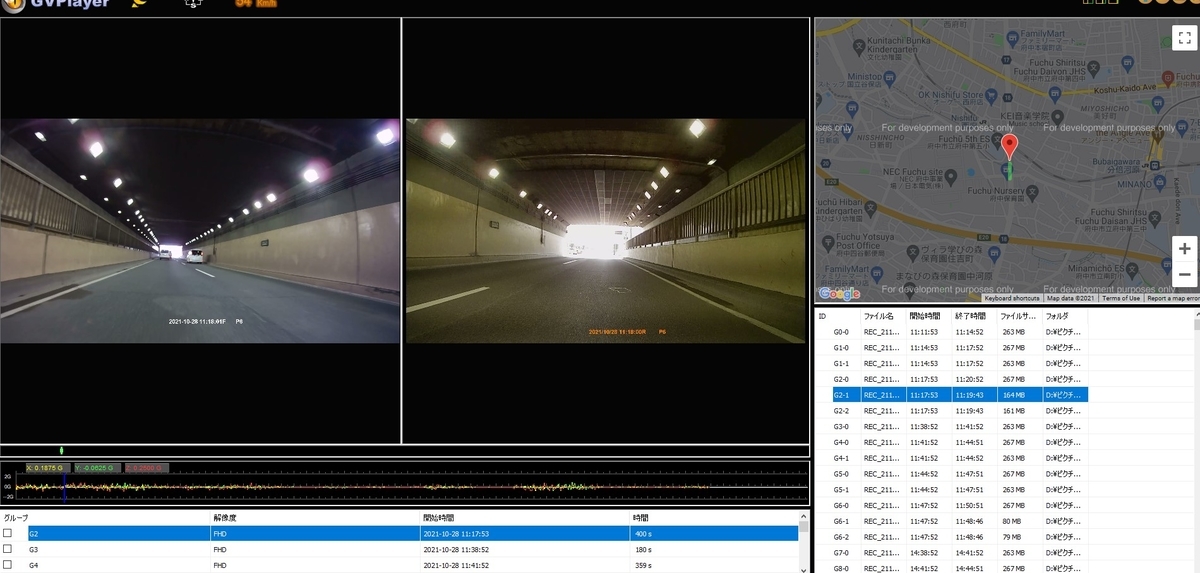This screenshot has width=1200, height=573.
Task: Select file row G6-2 with 79 MB
Action: pyautogui.click(x=952, y=537)
